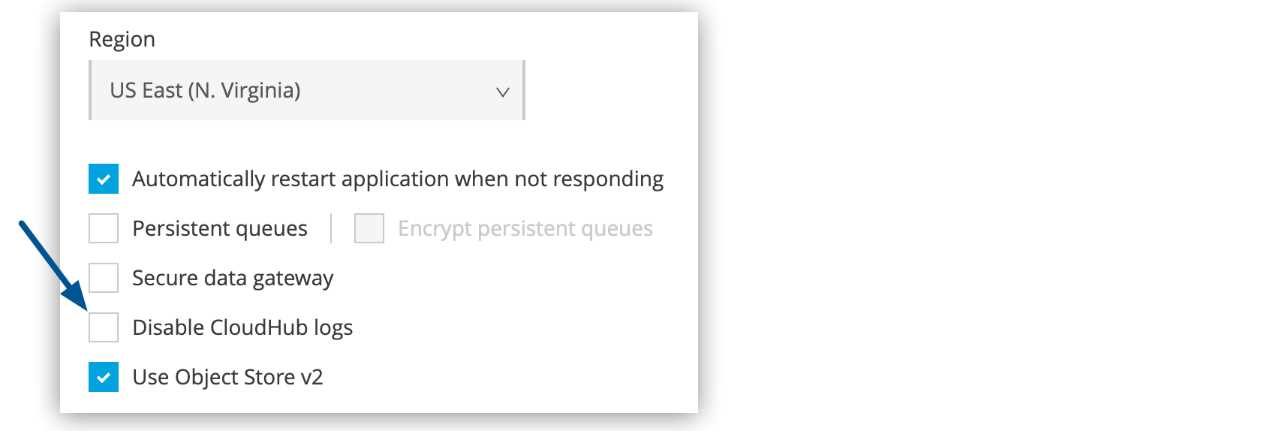
Task: Uncheck the Use Object Store v2 checkbox
Action: (x=103, y=377)
